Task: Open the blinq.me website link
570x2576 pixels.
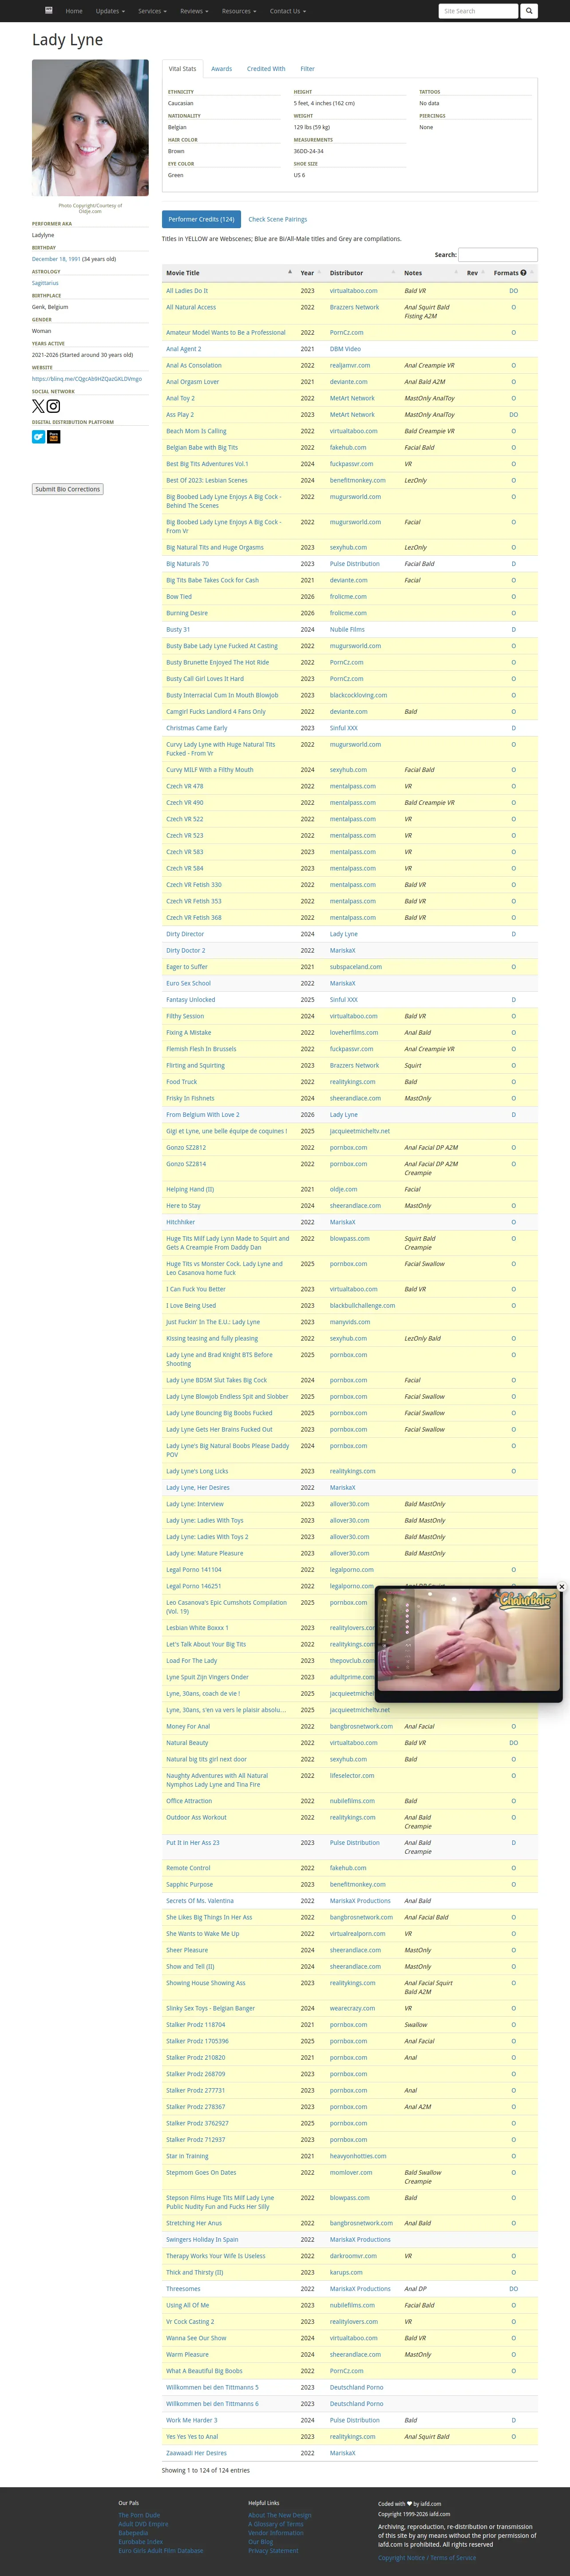Action: (87, 379)
